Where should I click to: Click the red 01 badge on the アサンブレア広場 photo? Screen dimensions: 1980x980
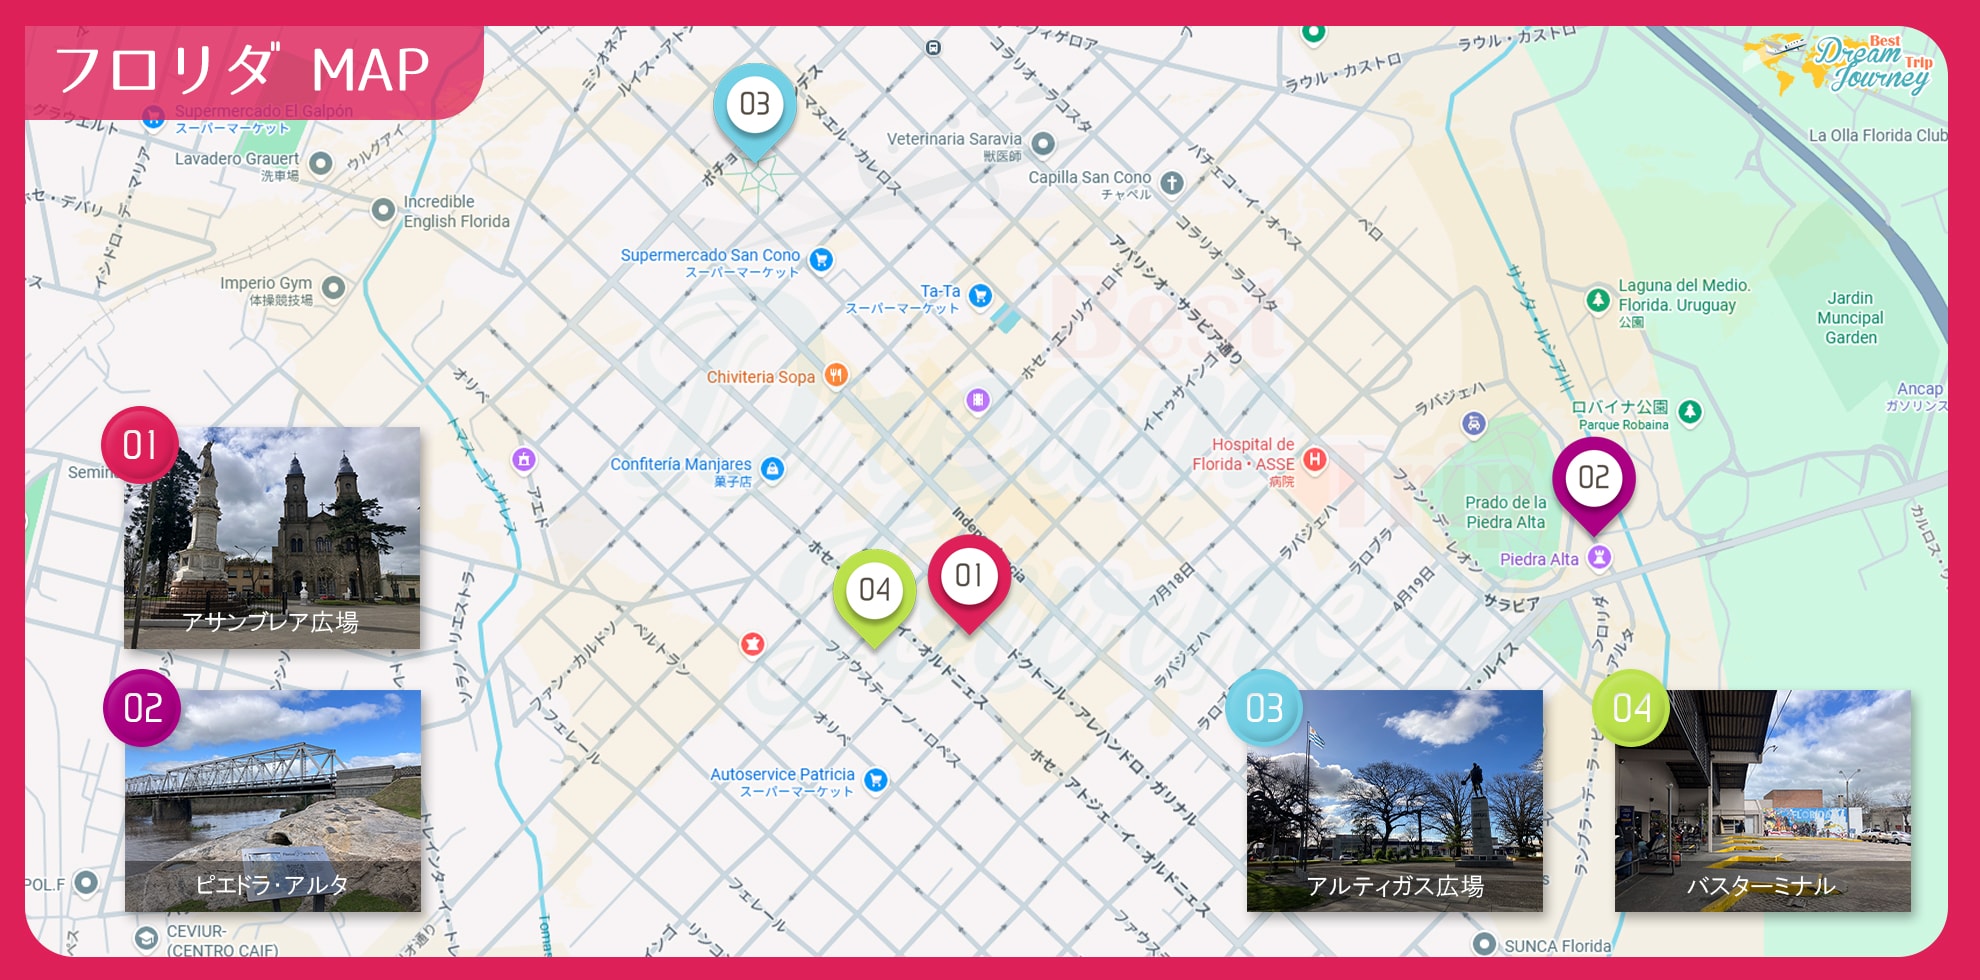click(x=140, y=445)
